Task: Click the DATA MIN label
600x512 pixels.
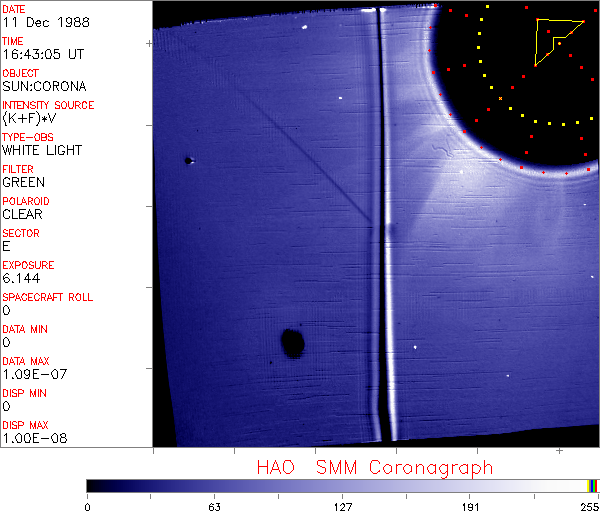Action: (25, 329)
